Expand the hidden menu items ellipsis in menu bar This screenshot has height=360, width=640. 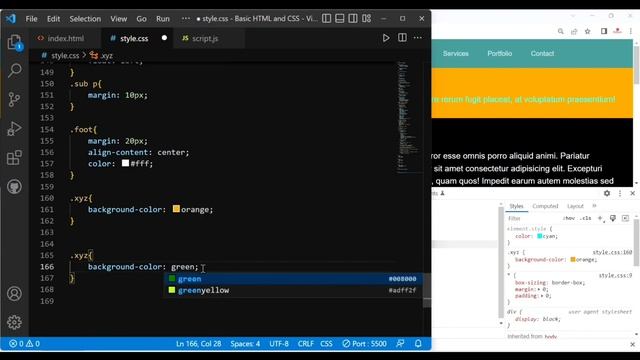pyautogui.click(x=186, y=19)
